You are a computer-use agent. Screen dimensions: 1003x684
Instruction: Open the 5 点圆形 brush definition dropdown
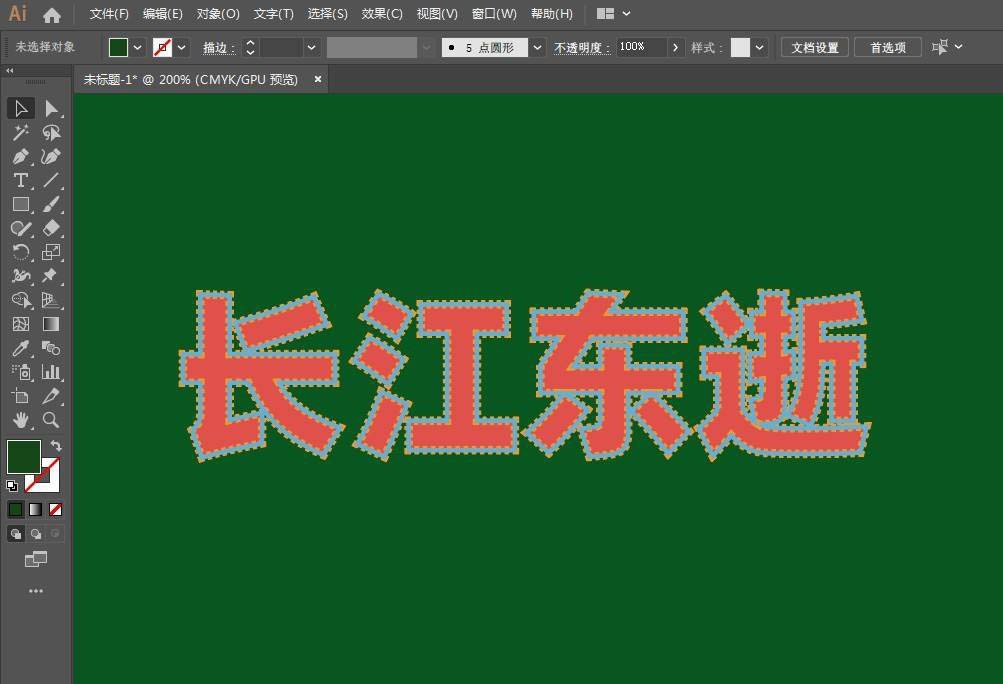coord(537,47)
